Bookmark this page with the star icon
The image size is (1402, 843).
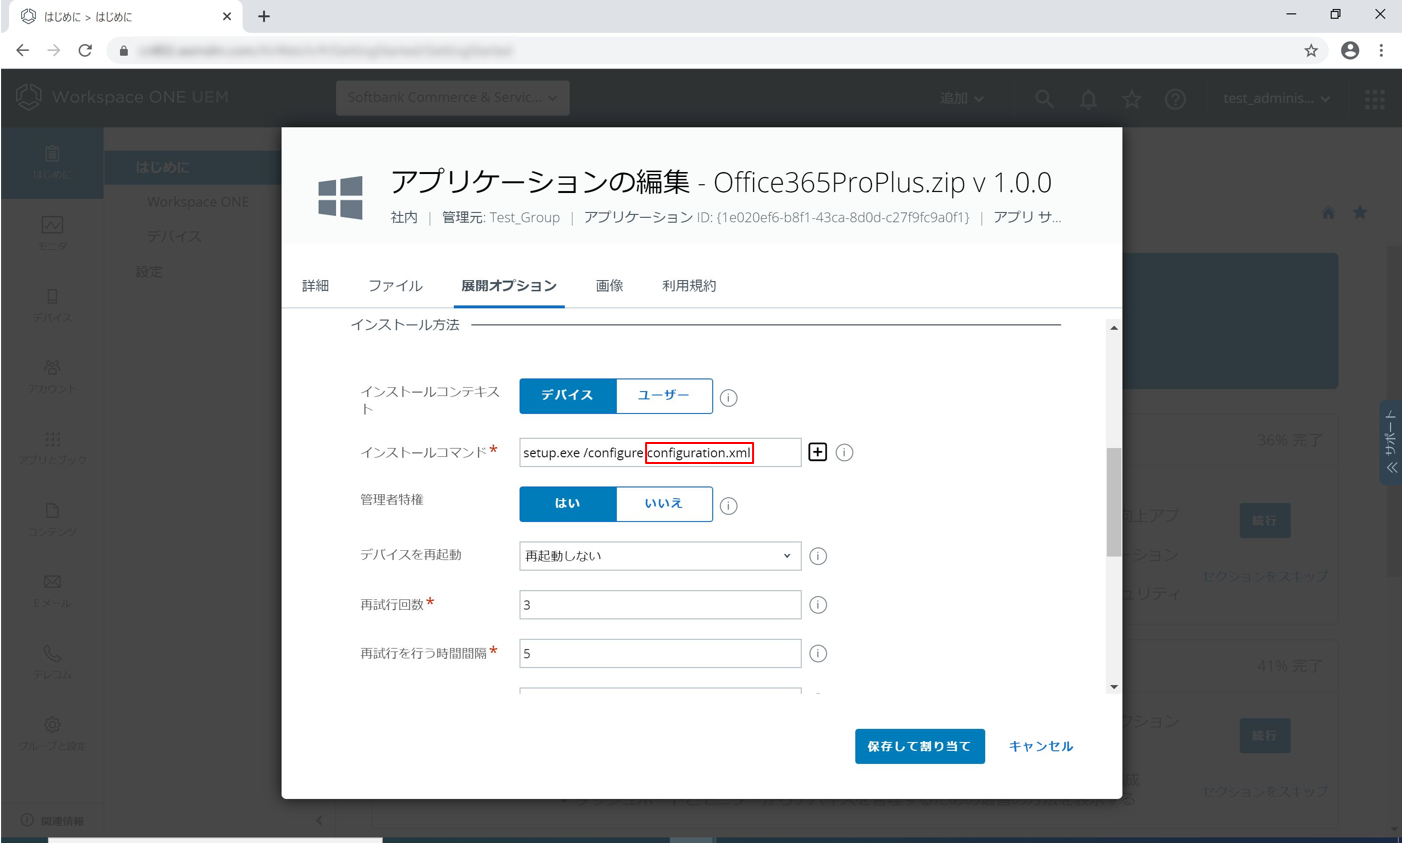[x=1311, y=51]
